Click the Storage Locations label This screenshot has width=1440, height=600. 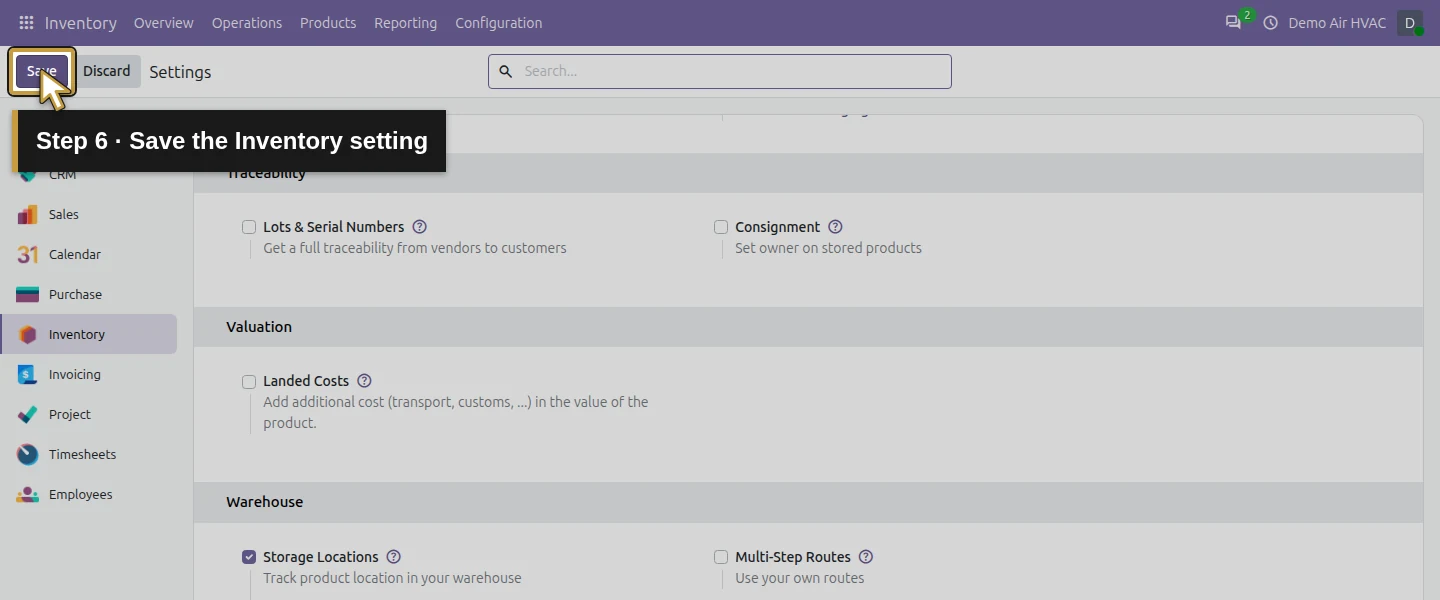tap(321, 557)
